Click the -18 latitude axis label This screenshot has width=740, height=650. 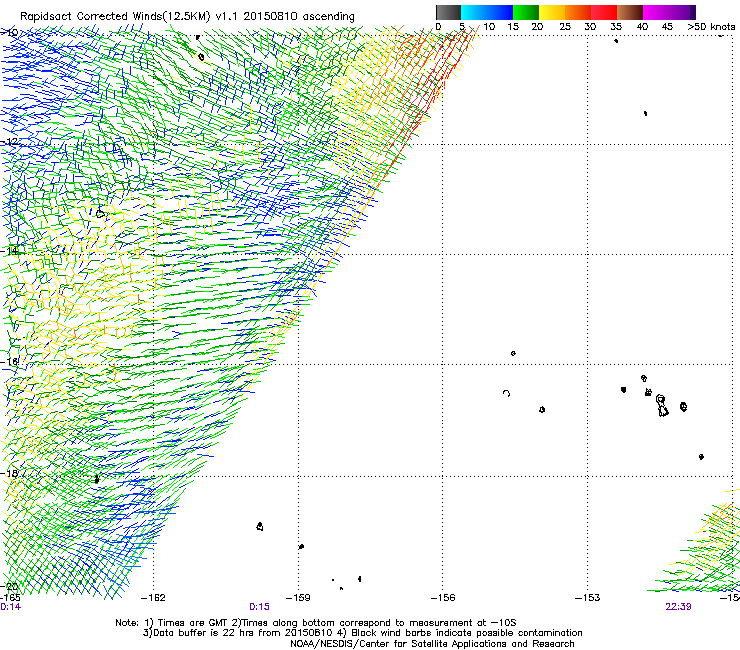(x=9, y=473)
